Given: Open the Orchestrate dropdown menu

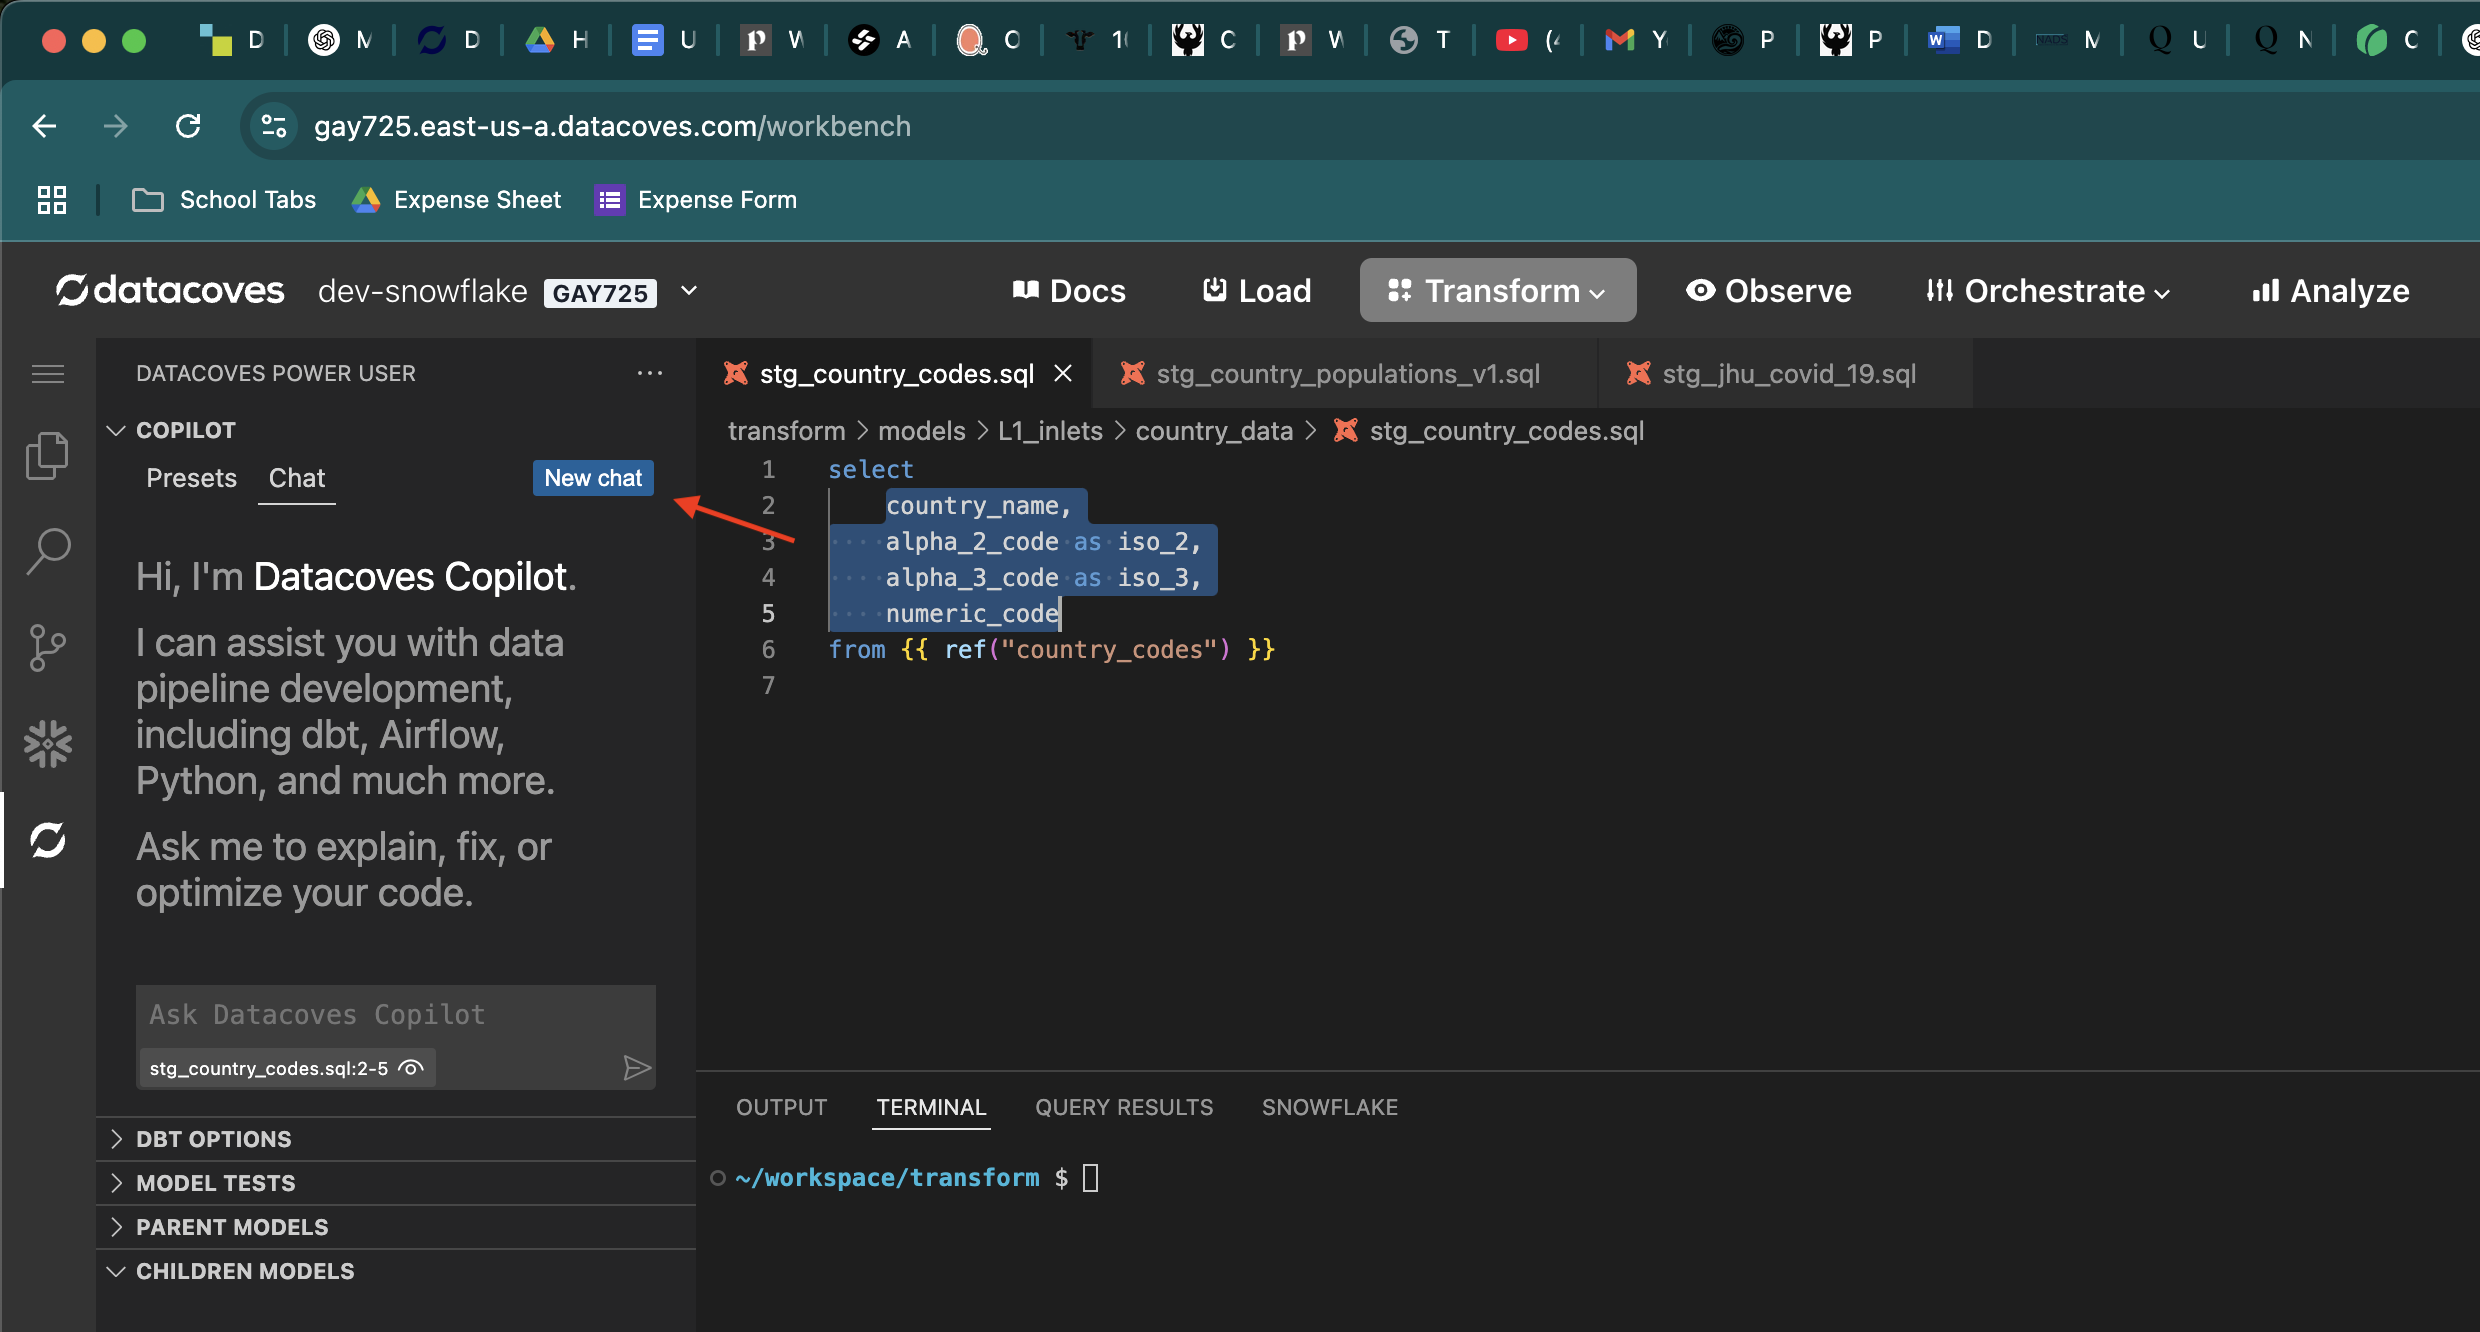Looking at the screenshot, I should coord(2047,290).
